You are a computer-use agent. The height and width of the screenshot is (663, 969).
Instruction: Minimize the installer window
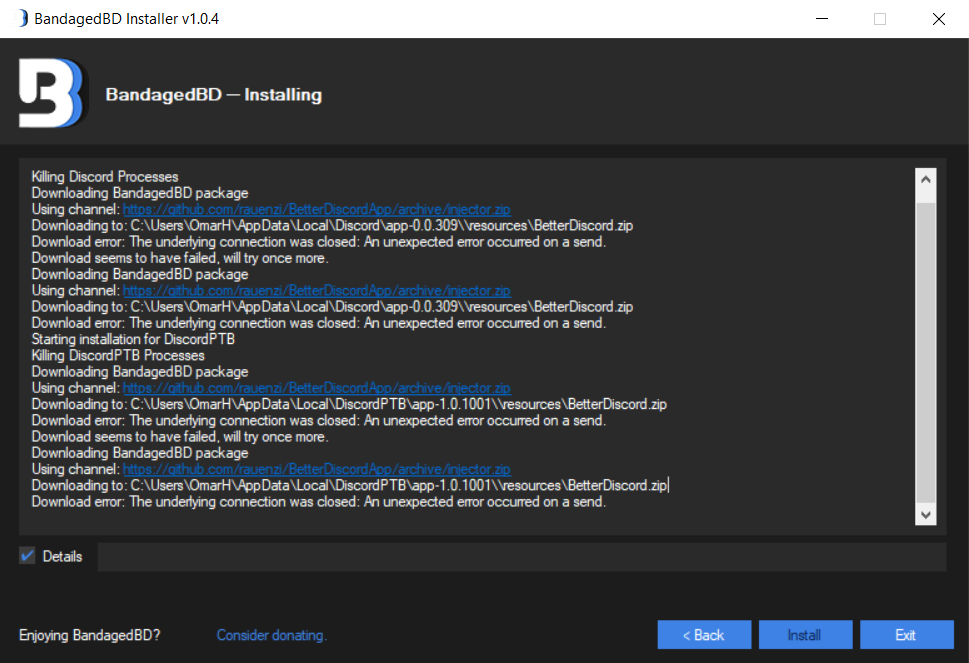pos(821,18)
